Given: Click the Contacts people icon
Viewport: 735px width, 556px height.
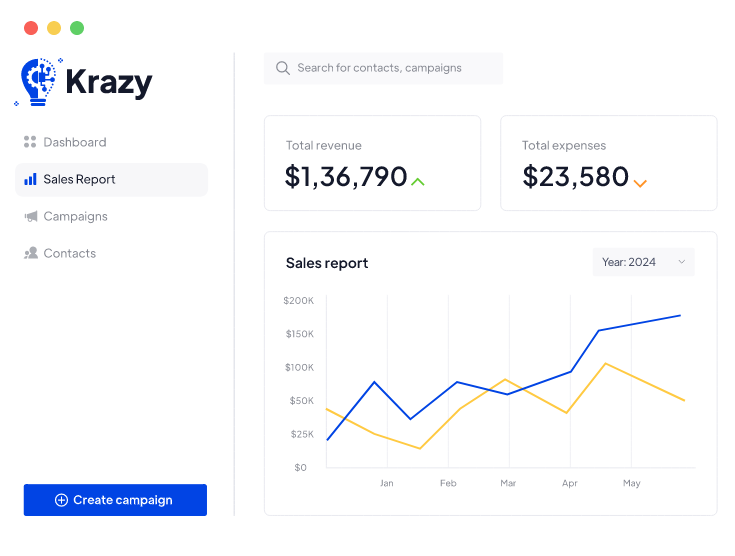Looking at the screenshot, I should [x=30, y=254].
